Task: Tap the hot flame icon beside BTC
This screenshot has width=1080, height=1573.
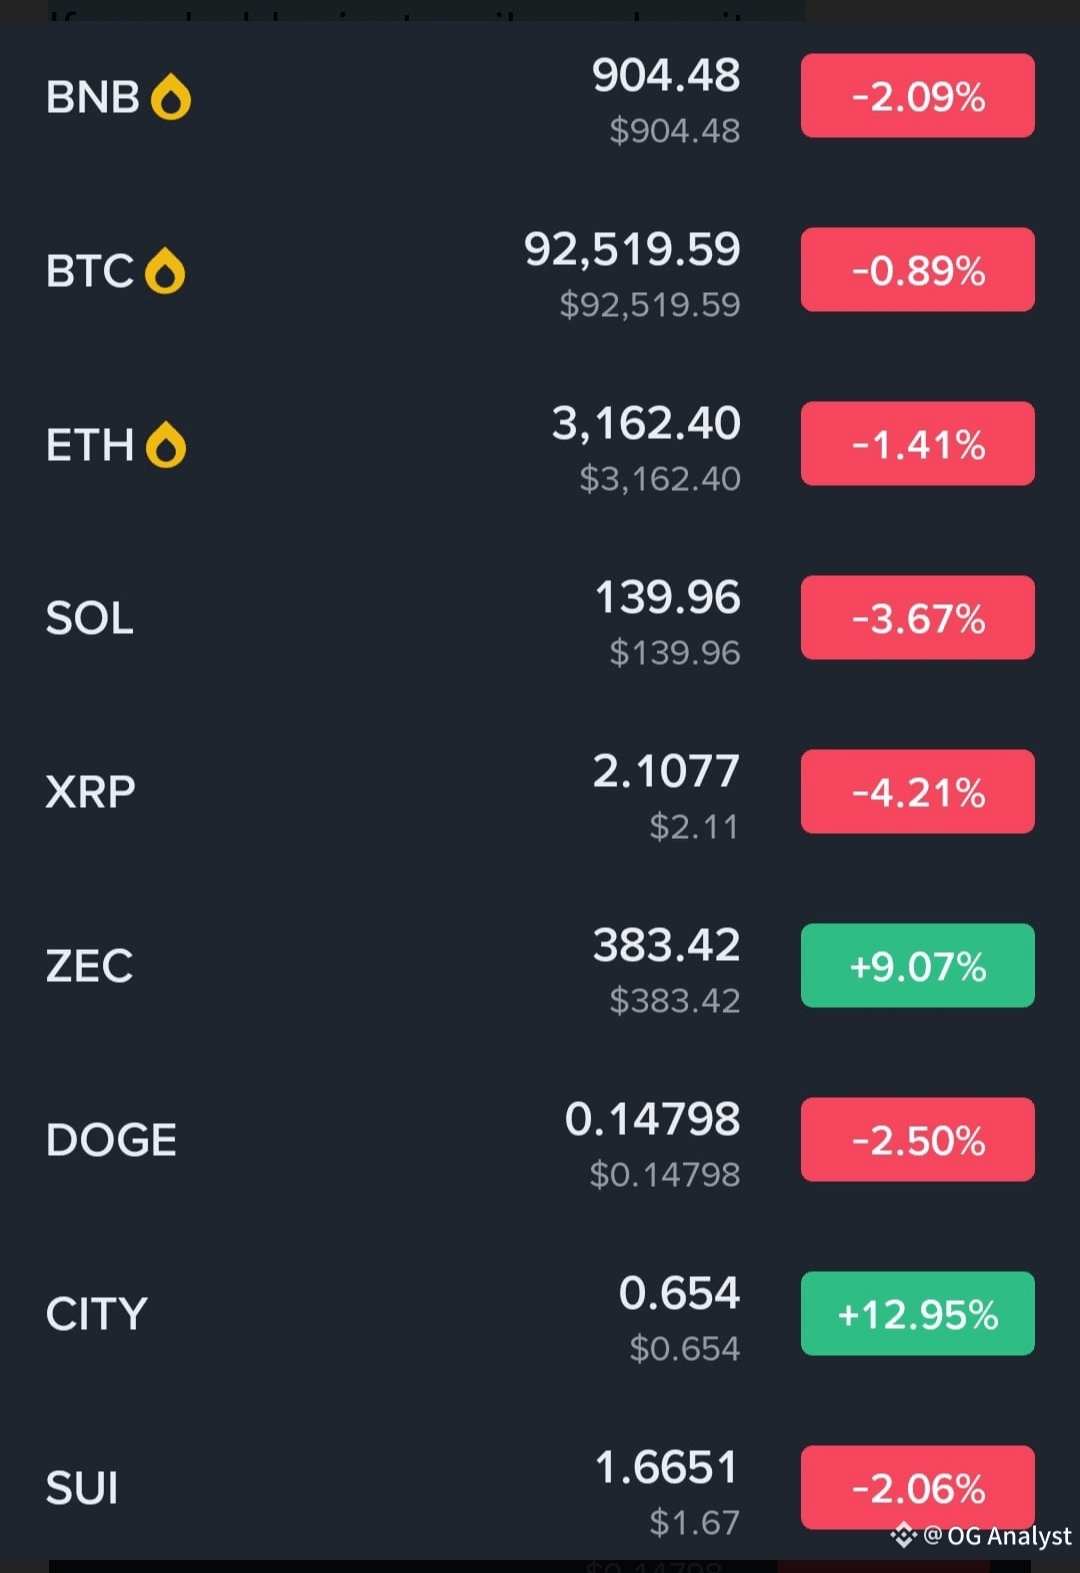Action: click(165, 272)
